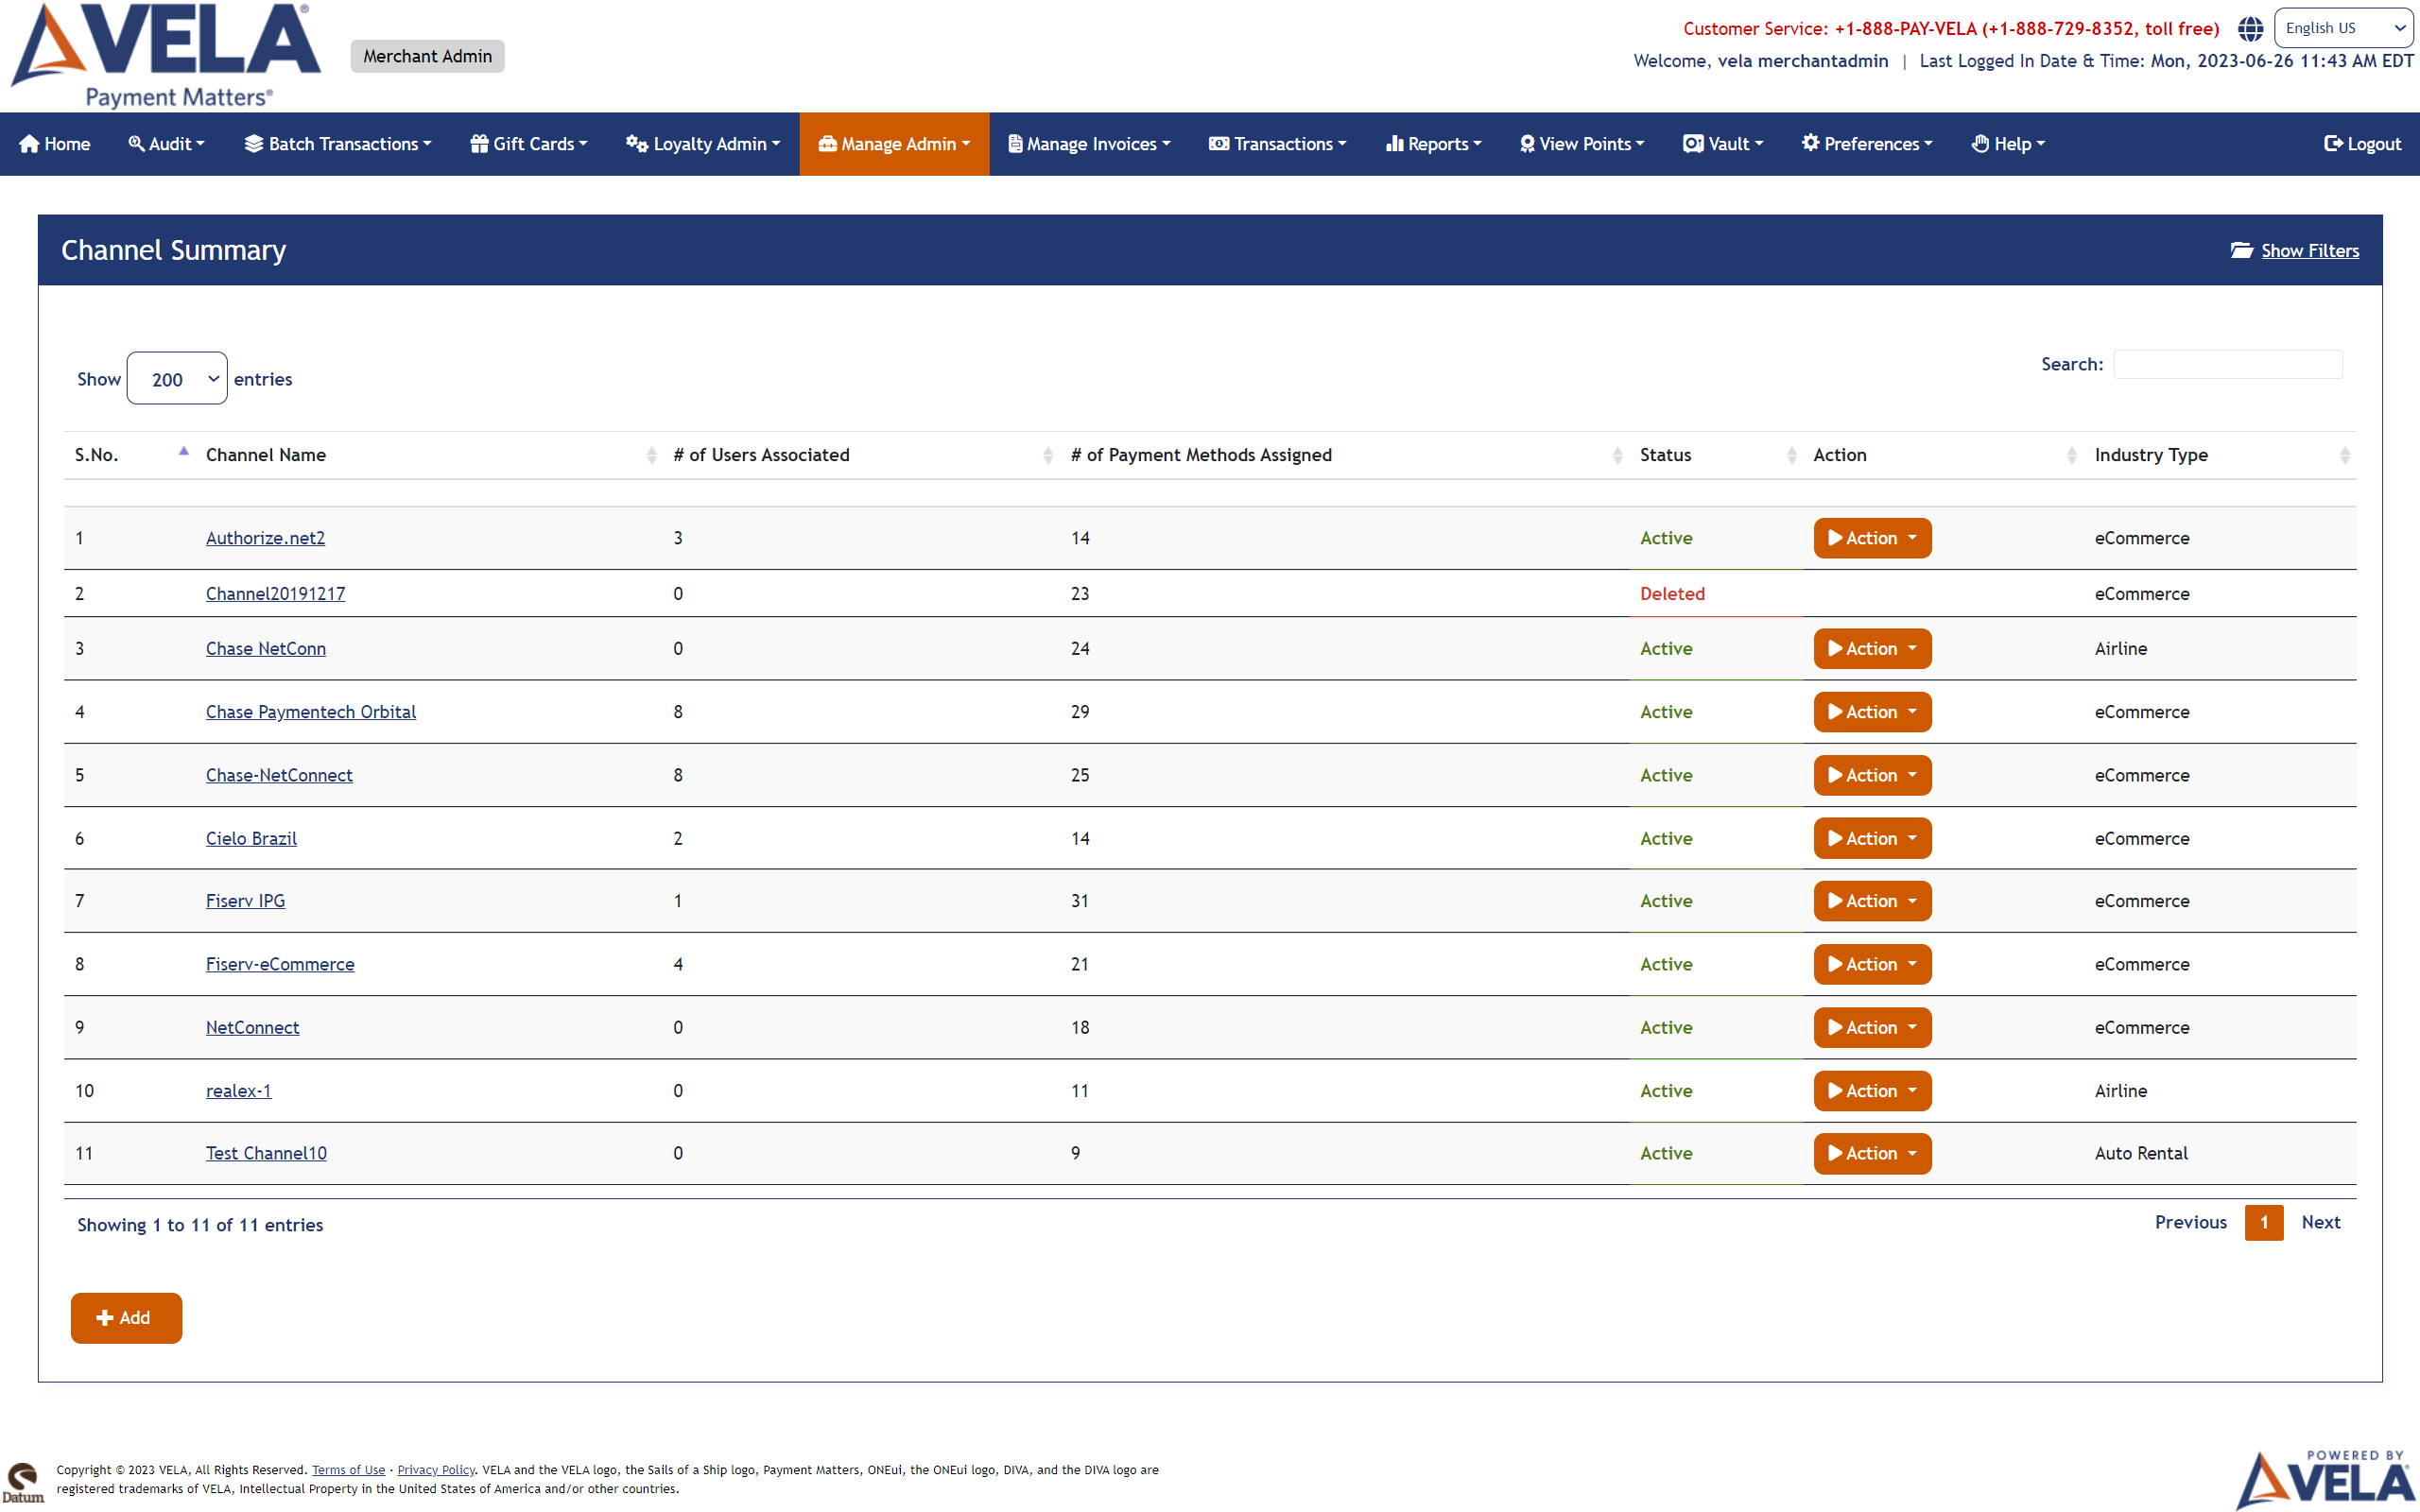Sort by Channel Name column arrows
This screenshot has height=1512, width=2420.
click(651, 456)
